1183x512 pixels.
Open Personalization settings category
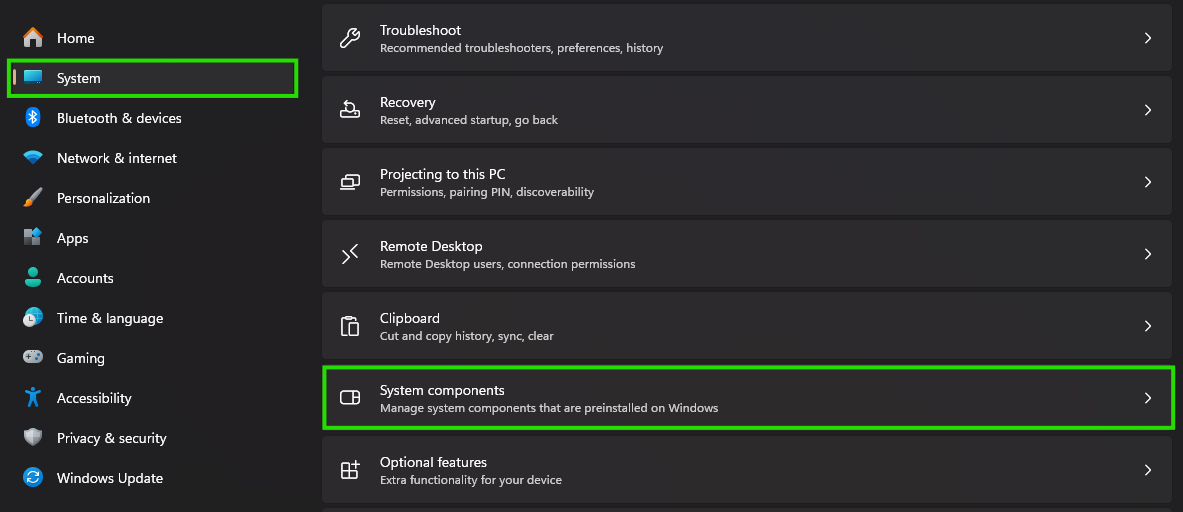click(x=103, y=198)
